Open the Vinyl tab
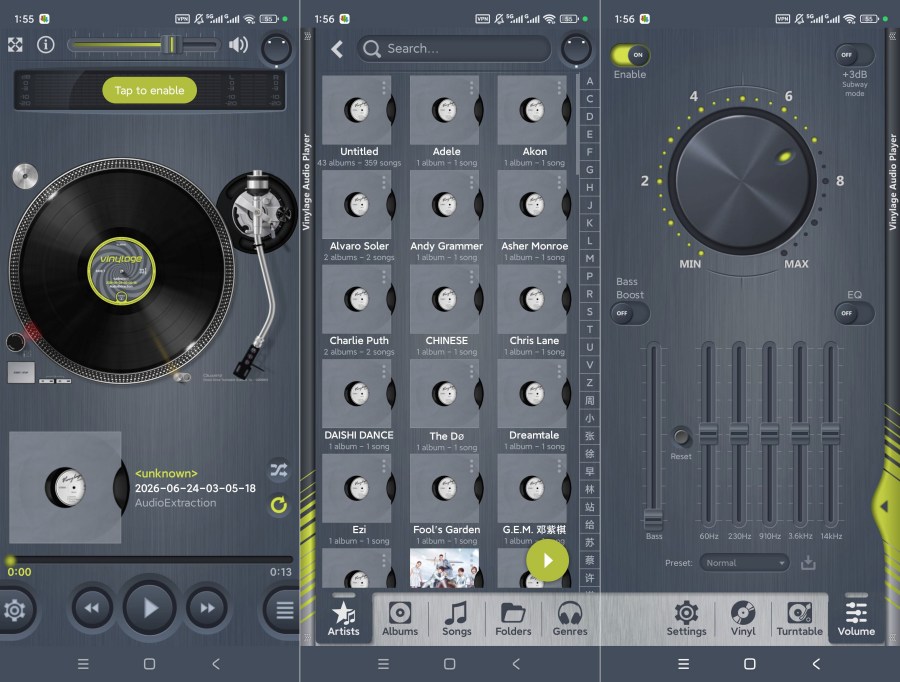 point(743,619)
